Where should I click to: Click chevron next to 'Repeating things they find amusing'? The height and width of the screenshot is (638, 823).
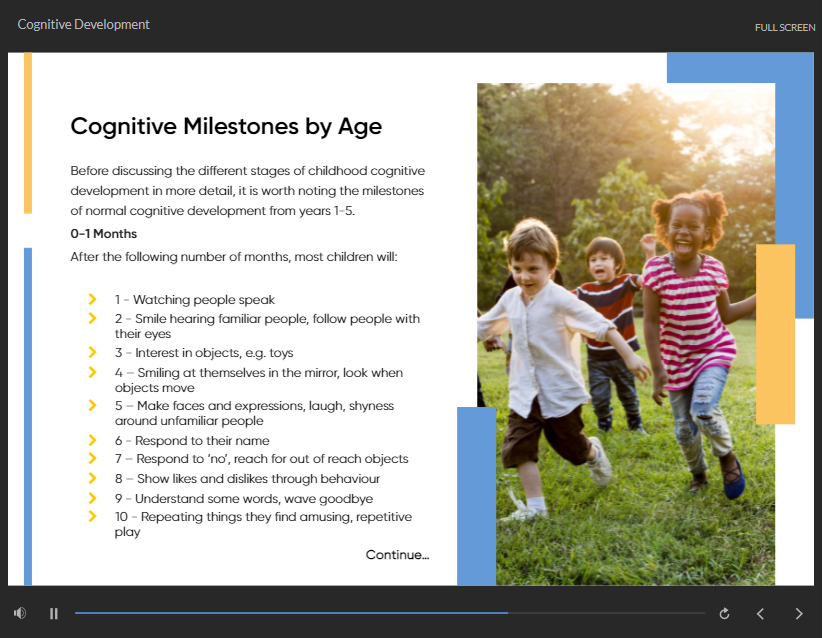coord(93,516)
